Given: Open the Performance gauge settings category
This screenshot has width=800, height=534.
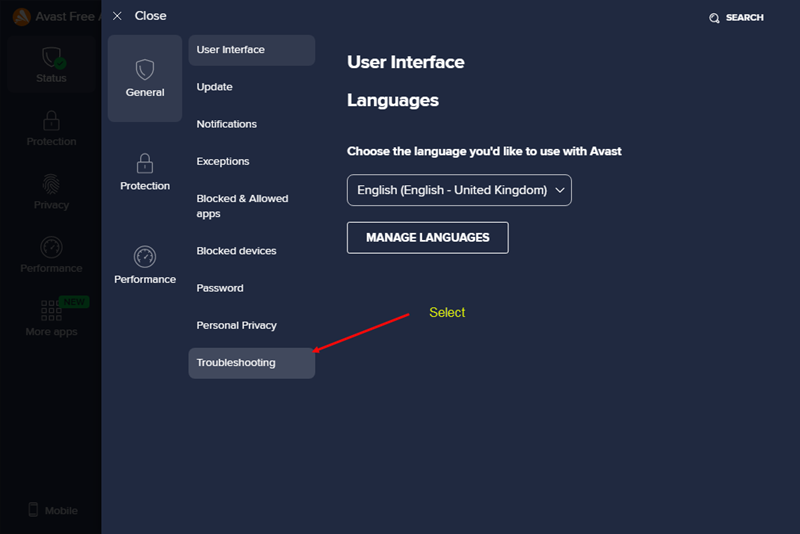Looking at the screenshot, I should click(x=145, y=264).
